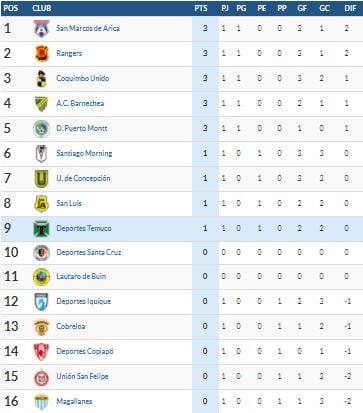
Task: Click the San Marcos de Arica crest
Action: click(41, 28)
